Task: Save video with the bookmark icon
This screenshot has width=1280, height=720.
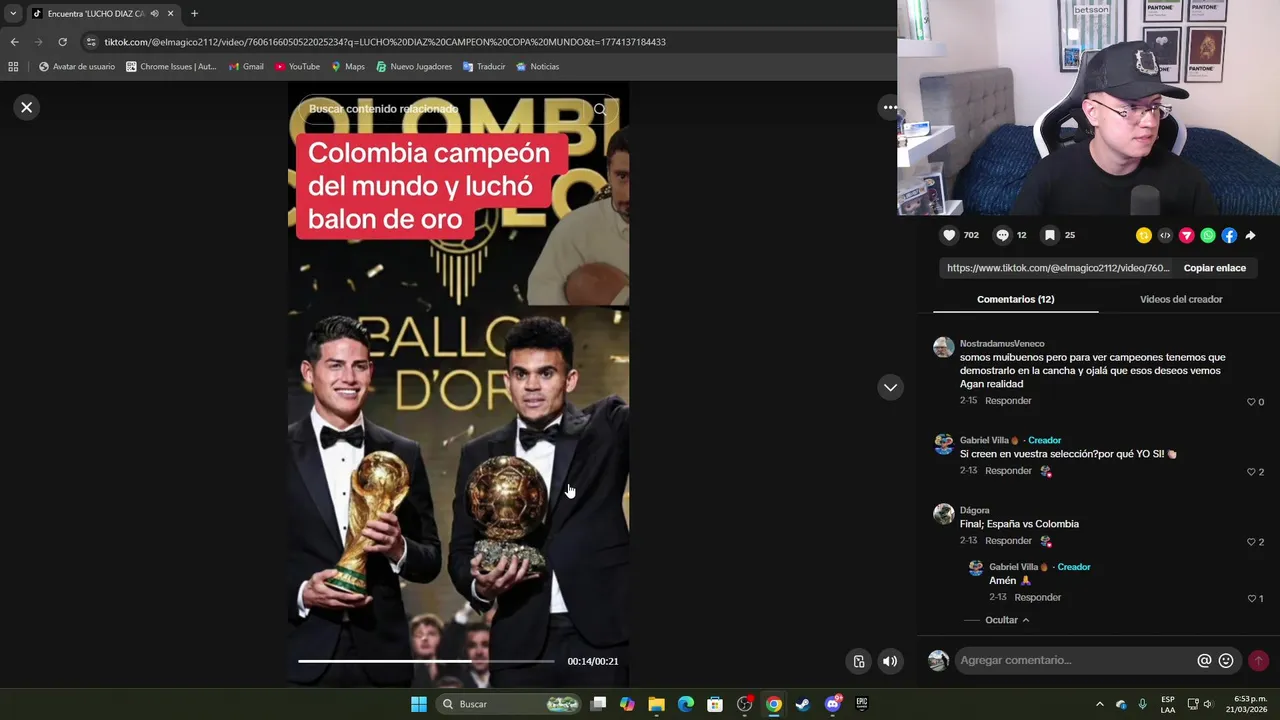Action: [x=1049, y=235]
